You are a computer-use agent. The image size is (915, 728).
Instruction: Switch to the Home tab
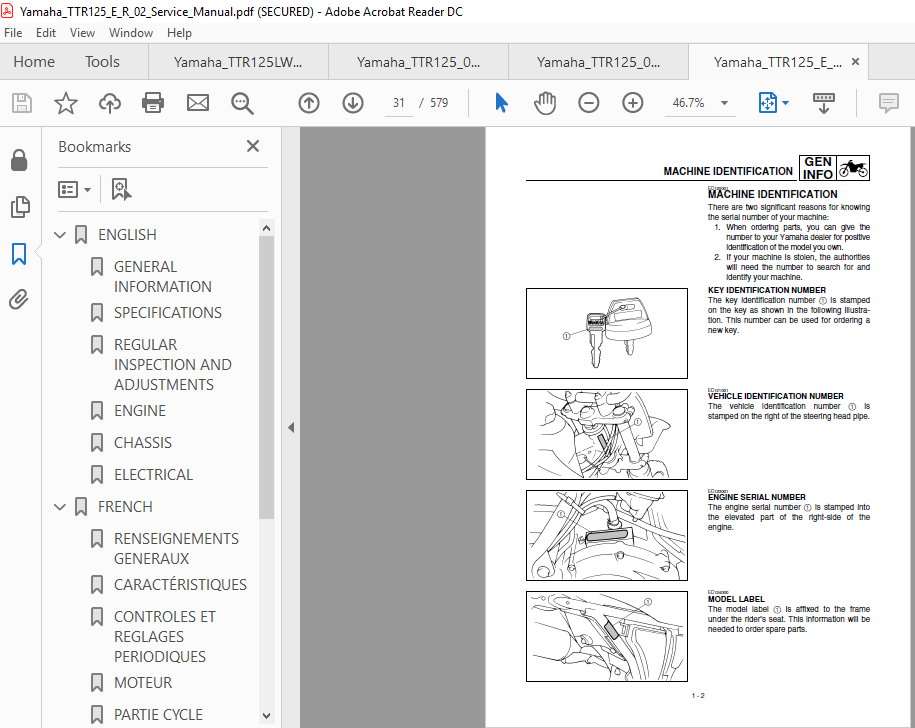(x=34, y=61)
